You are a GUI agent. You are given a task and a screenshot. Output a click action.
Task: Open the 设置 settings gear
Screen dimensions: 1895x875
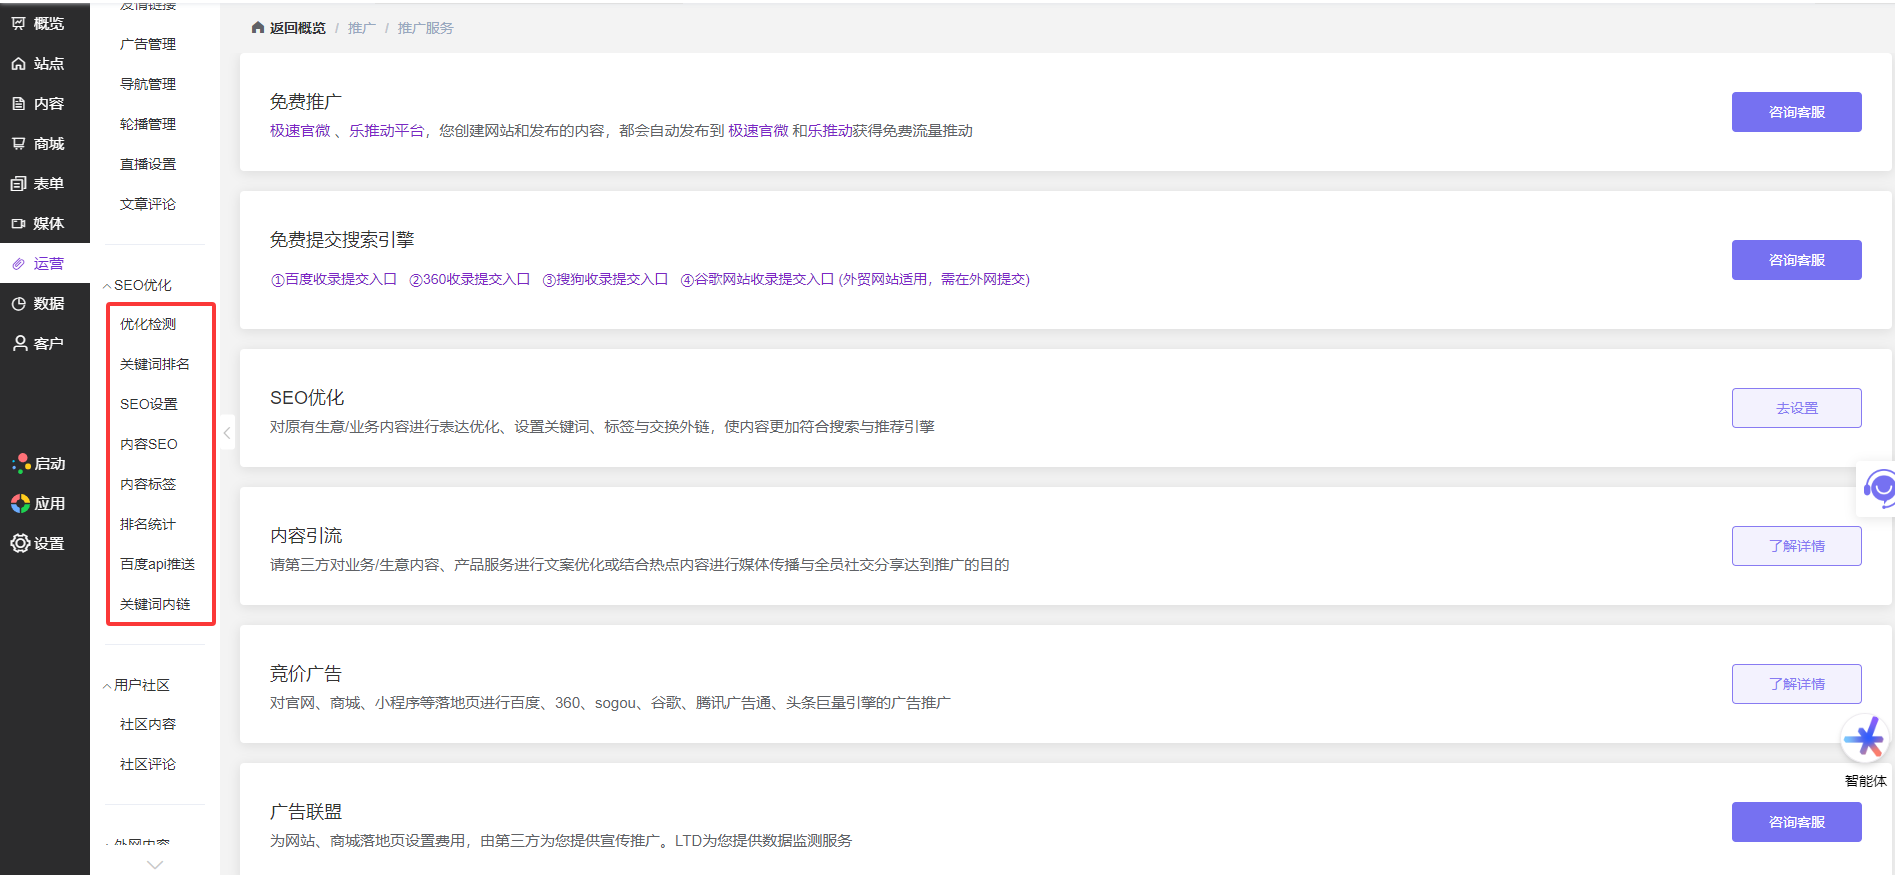(38, 543)
